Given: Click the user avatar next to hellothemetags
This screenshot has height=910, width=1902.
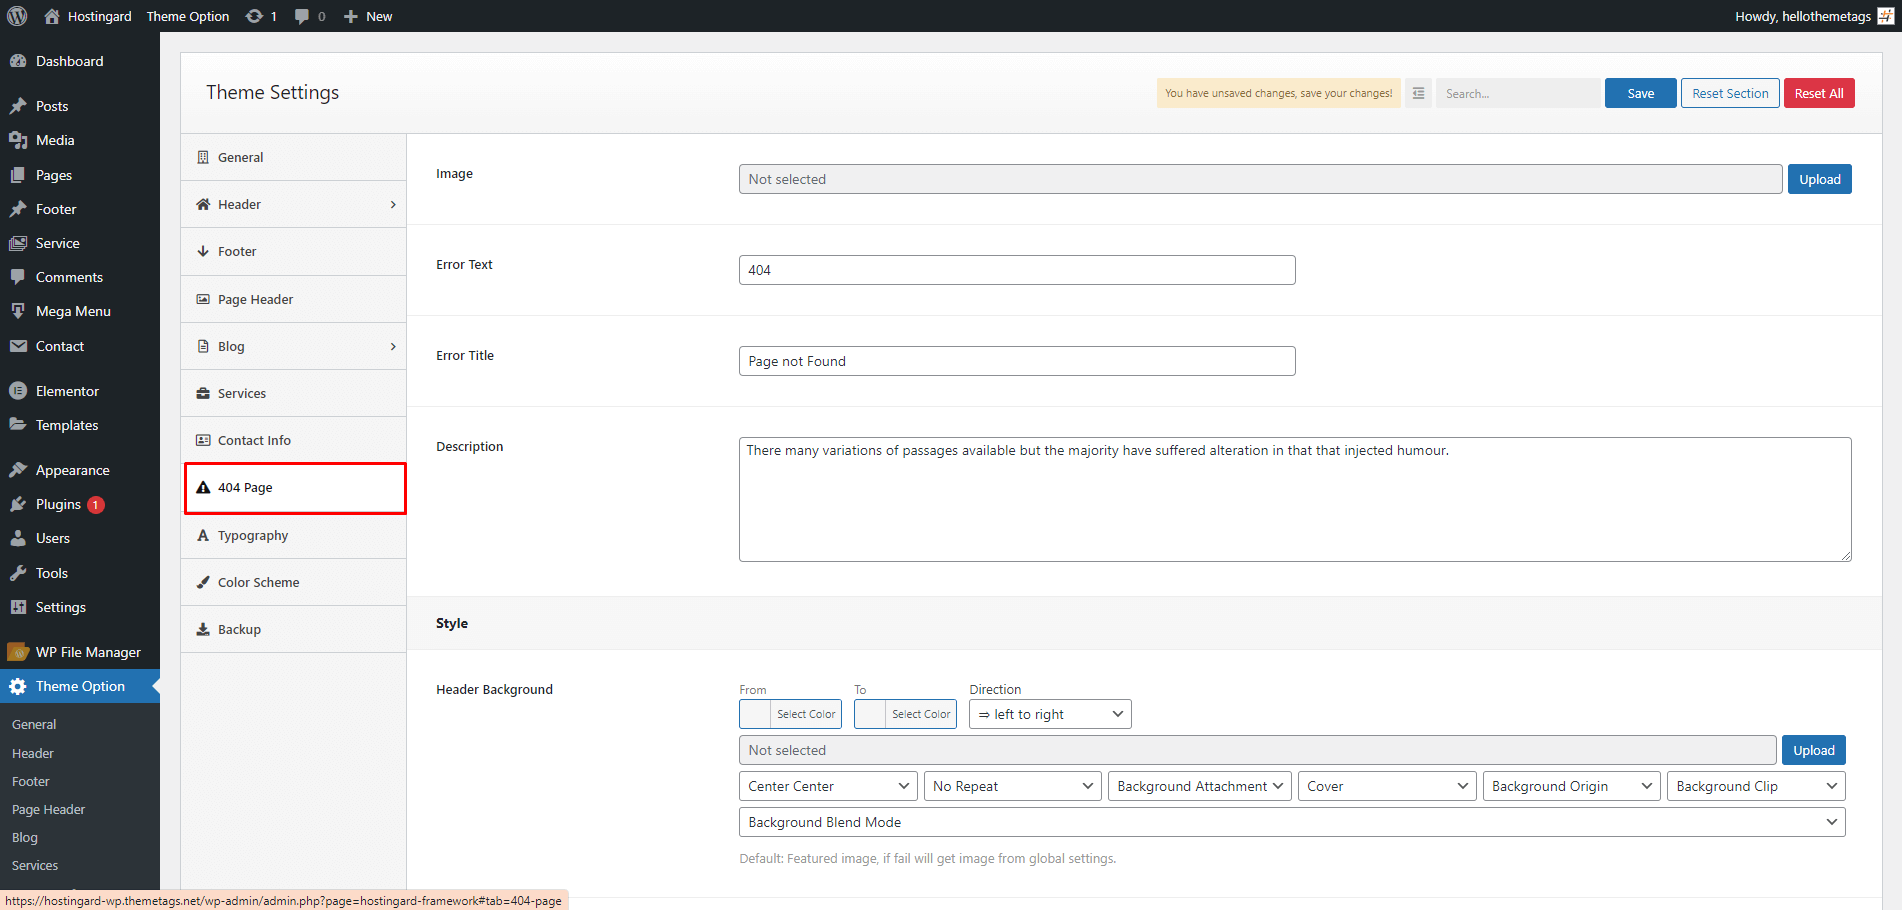Looking at the screenshot, I should (1886, 16).
